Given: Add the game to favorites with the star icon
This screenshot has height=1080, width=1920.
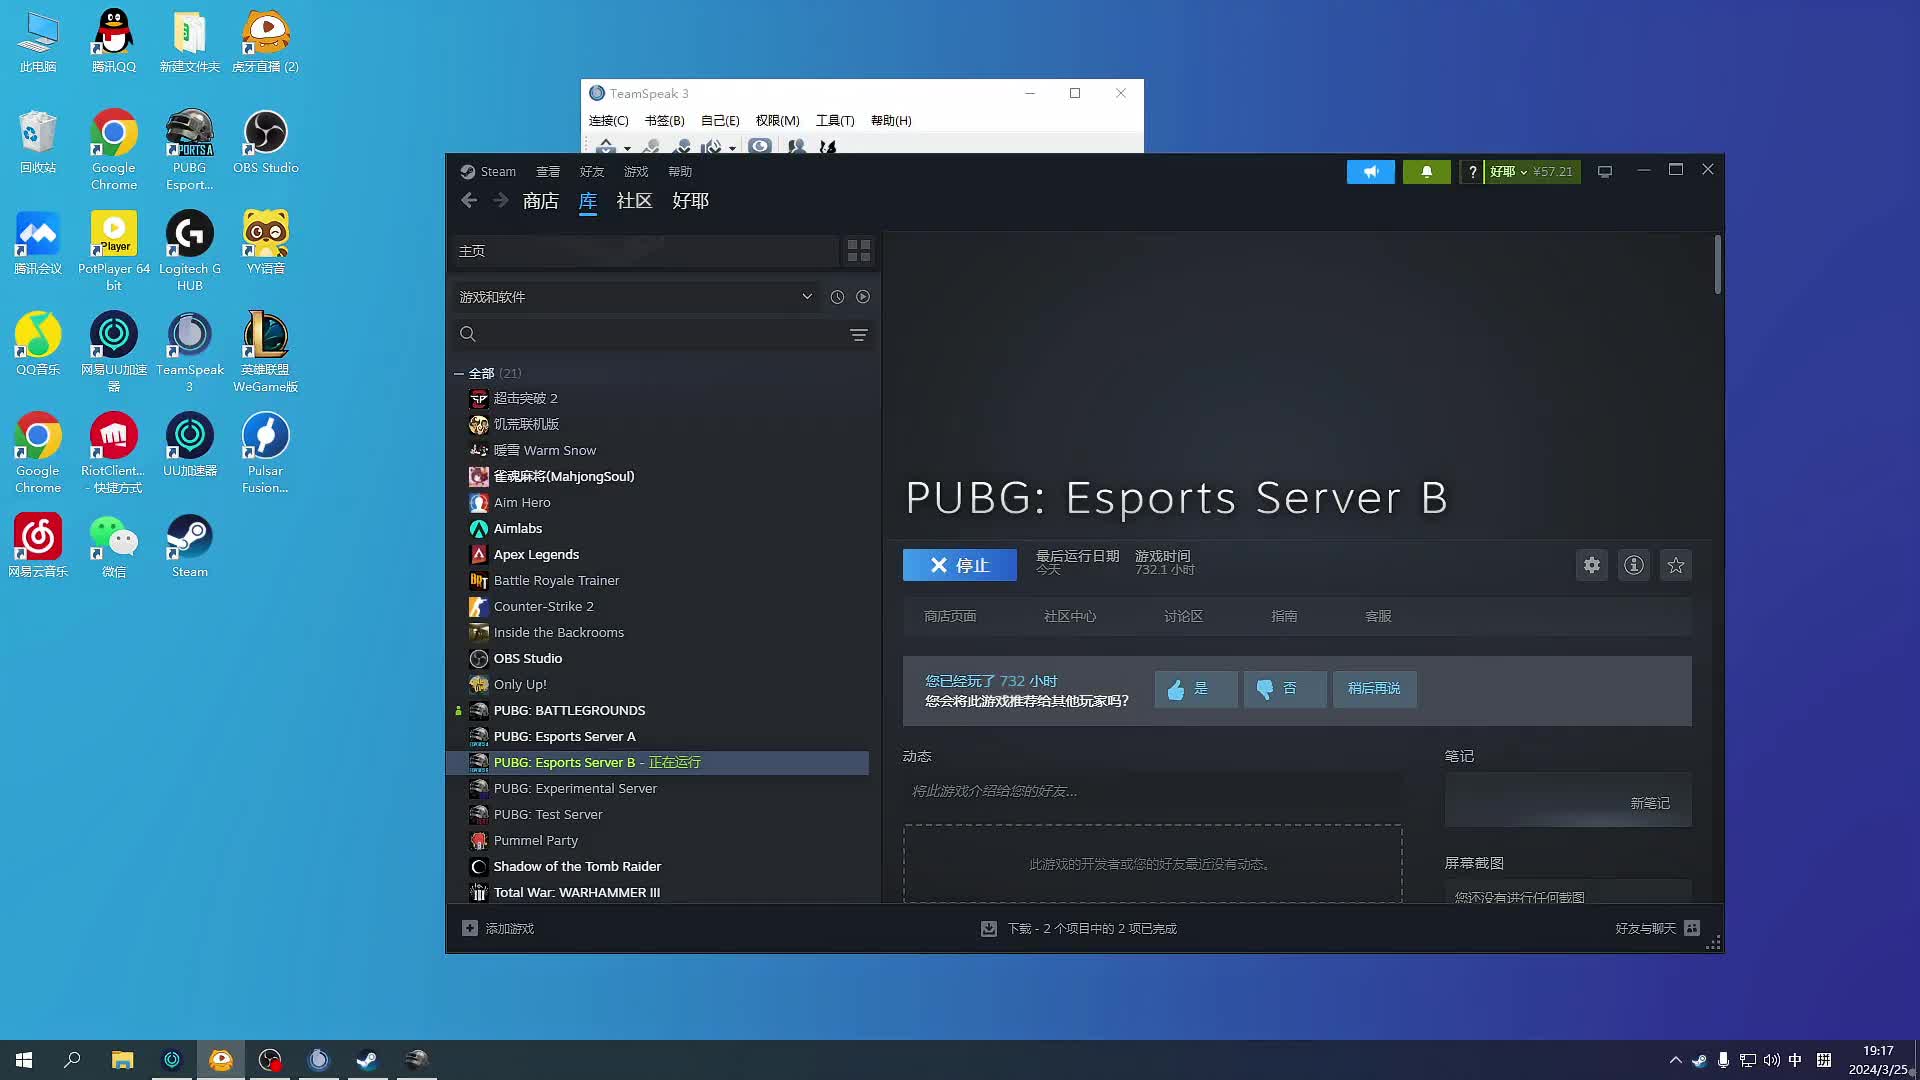Looking at the screenshot, I should (1675, 565).
